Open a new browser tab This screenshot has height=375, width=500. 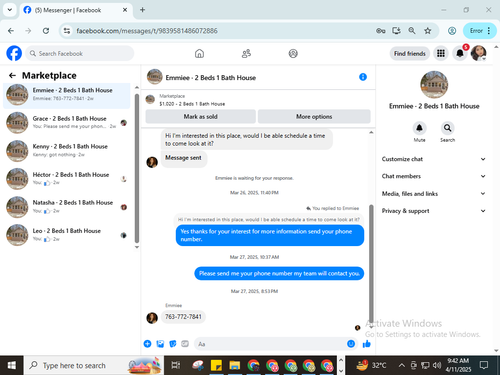pos(142,10)
